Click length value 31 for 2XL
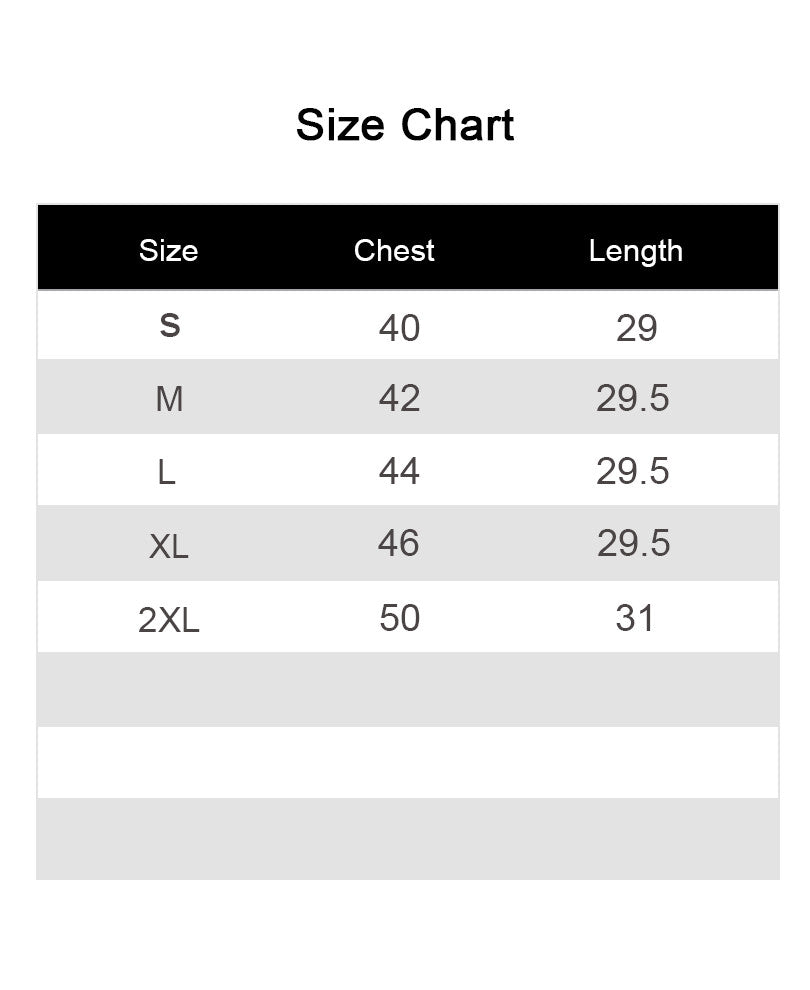The height and width of the screenshot is (990, 810). [634, 617]
